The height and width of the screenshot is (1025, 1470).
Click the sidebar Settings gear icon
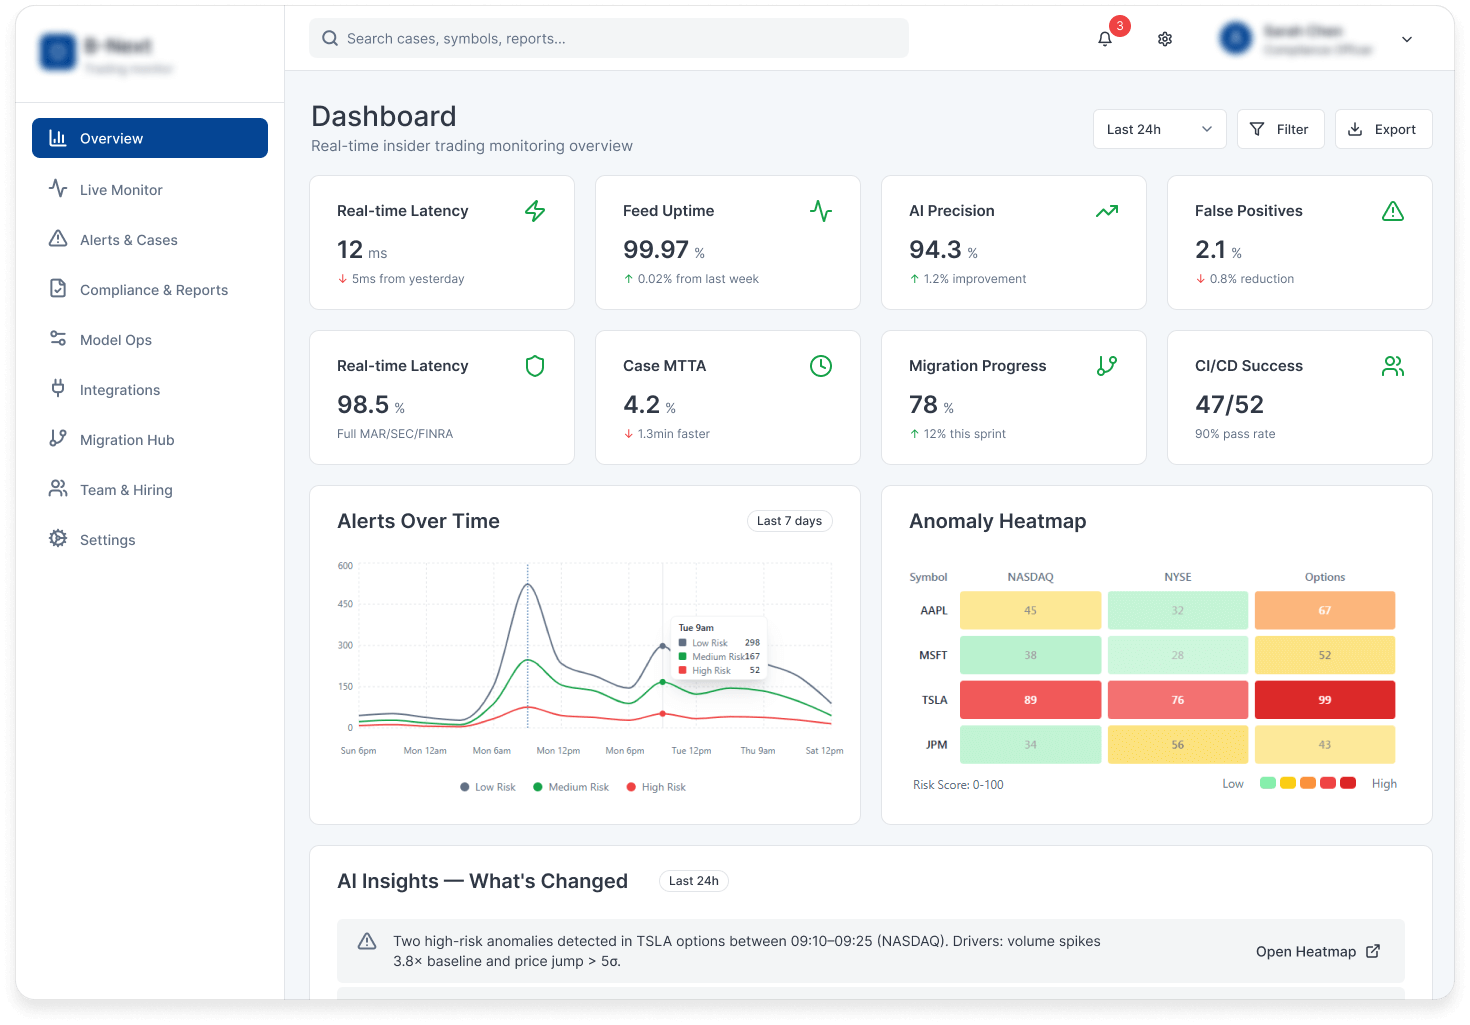point(58,538)
